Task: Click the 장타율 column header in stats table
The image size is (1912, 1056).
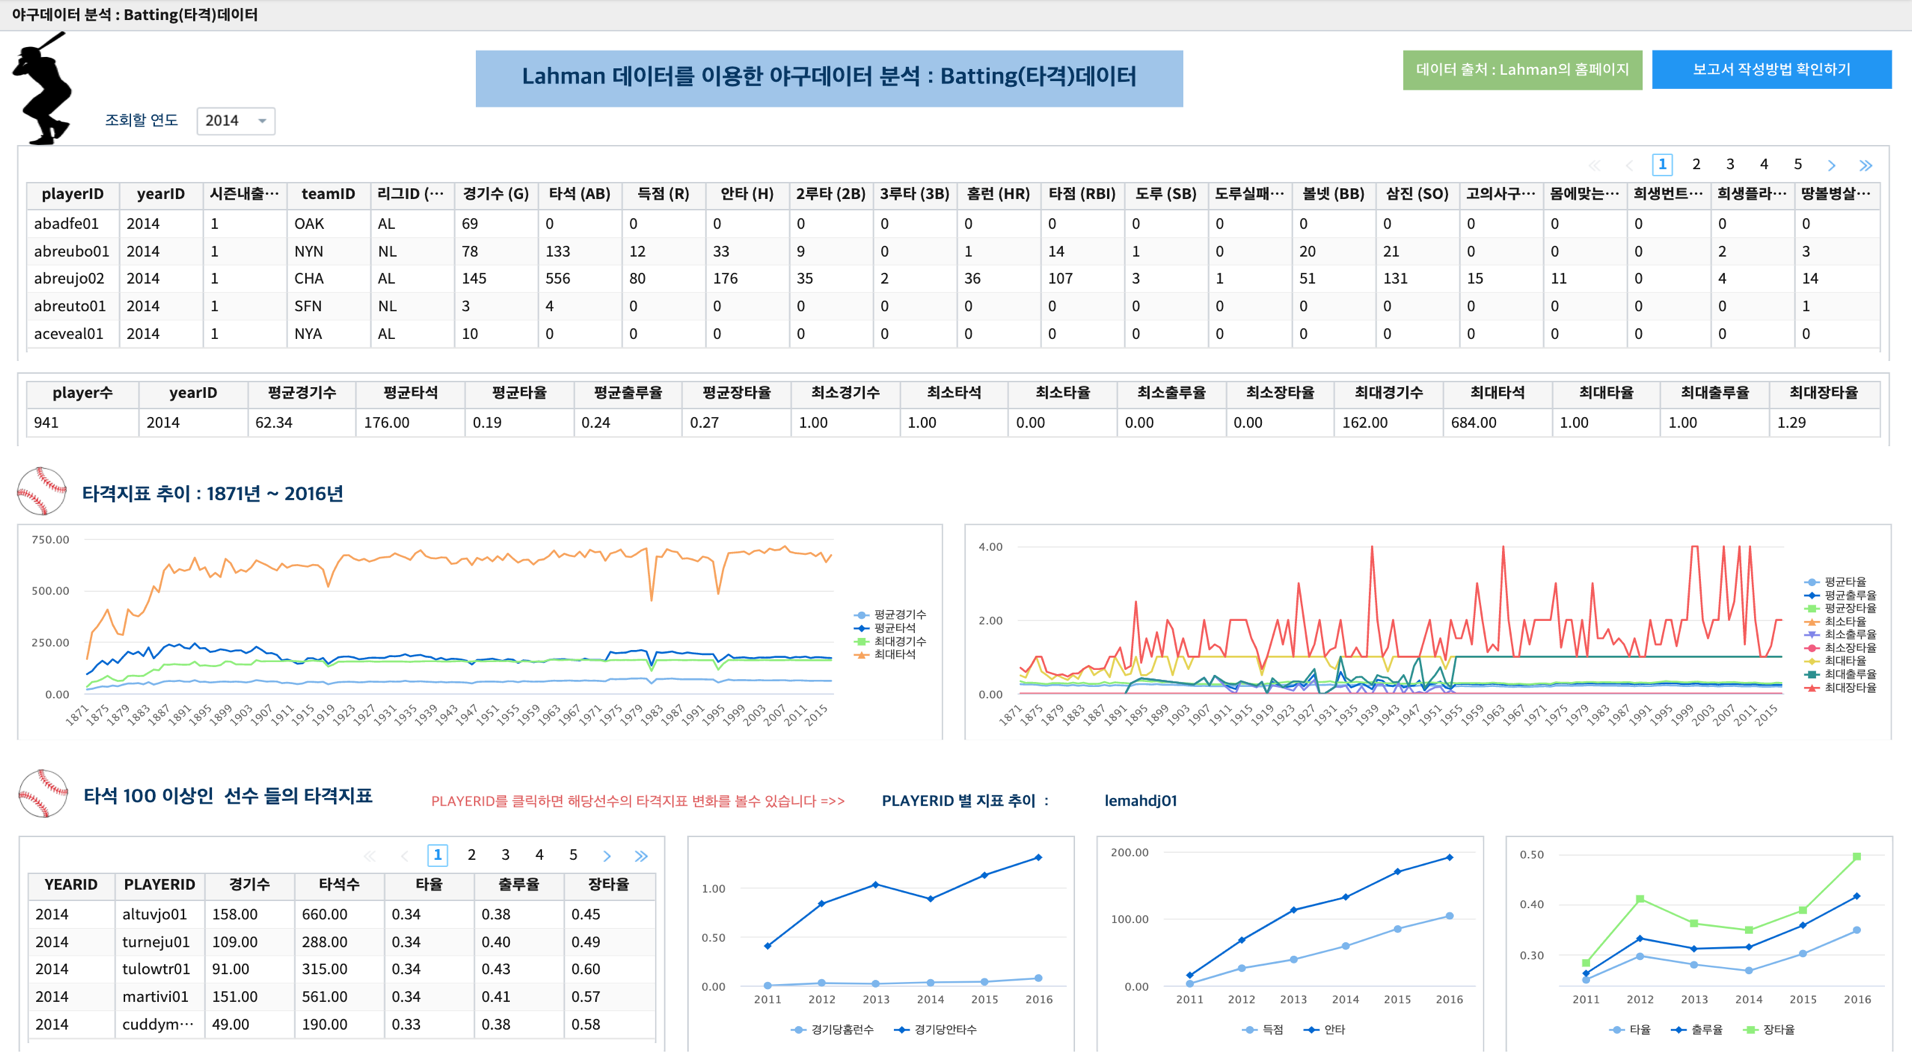Action: [x=609, y=885]
